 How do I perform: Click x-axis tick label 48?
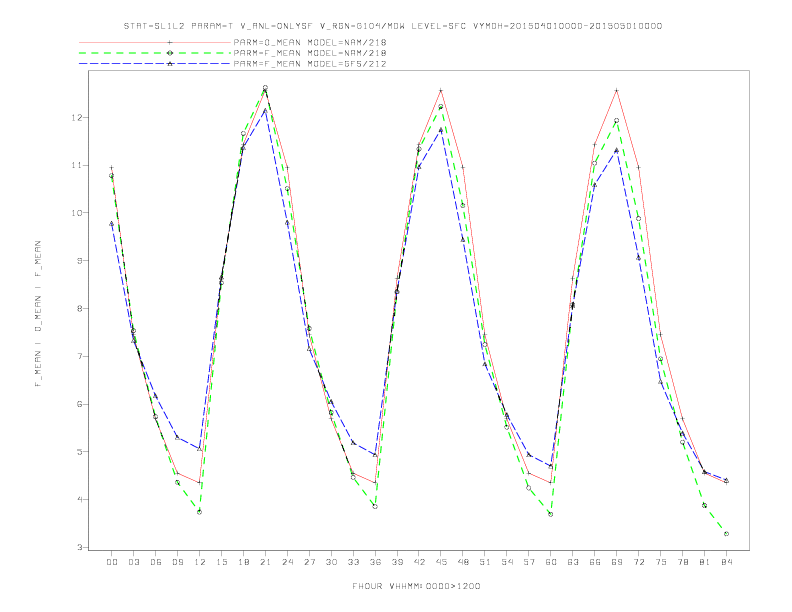(x=463, y=562)
